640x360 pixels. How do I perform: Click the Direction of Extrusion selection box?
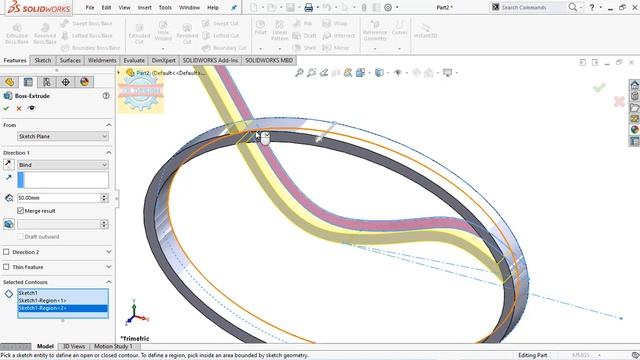point(63,180)
